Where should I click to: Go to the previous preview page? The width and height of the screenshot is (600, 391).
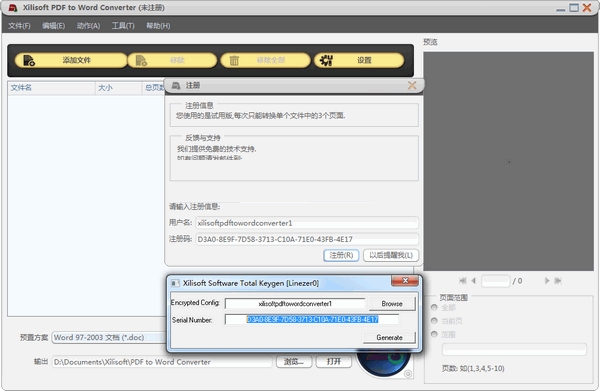(x=473, y=281)
